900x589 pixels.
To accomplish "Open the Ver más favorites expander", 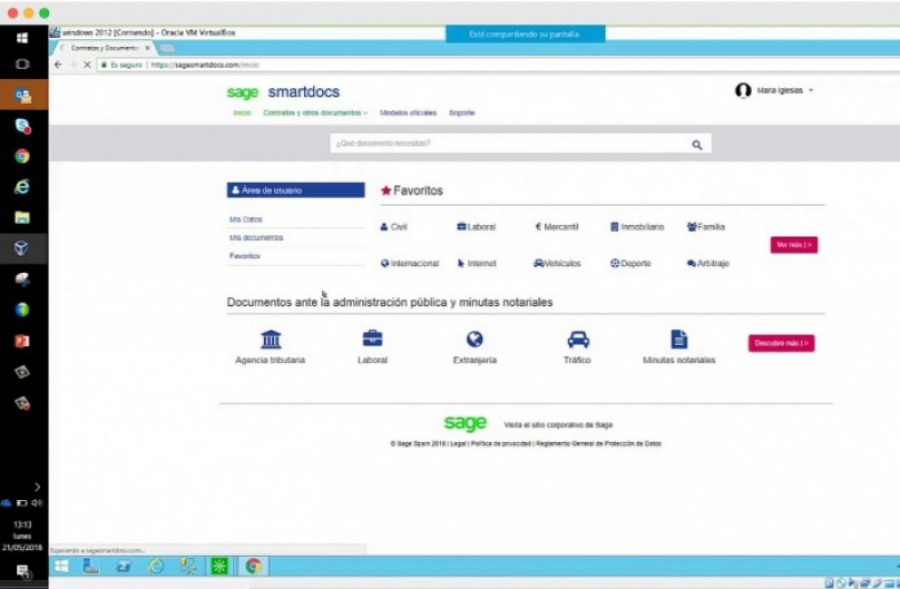I will (792, 243).
